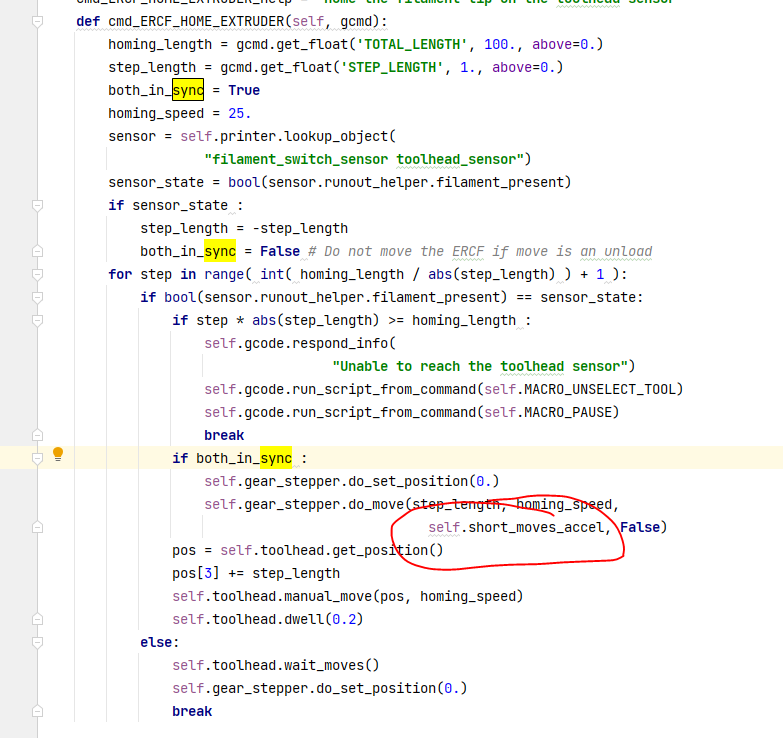Click 'pos = self.toolhead.get_position()' line
Viewport: 783px width, 738px height.
pos(308,550)
